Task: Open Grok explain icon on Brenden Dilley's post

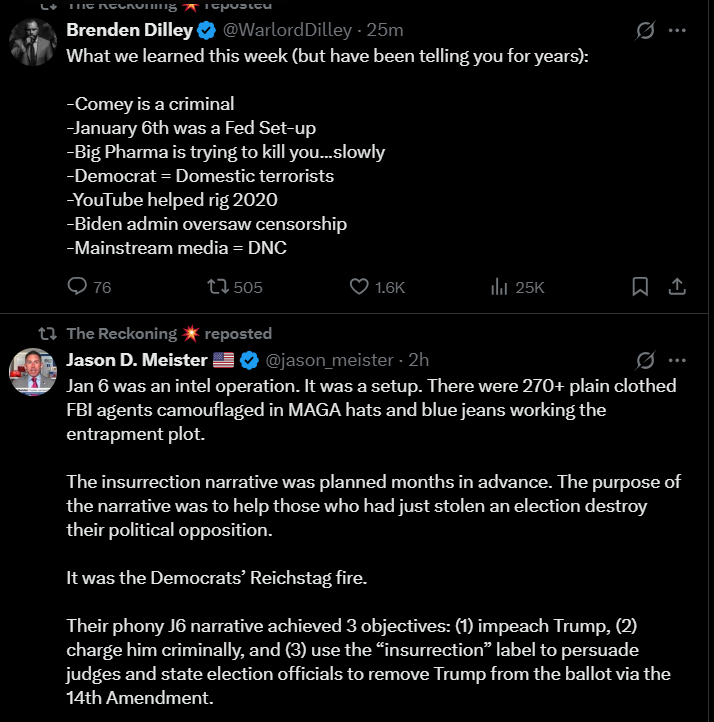Action: [645, 30]
